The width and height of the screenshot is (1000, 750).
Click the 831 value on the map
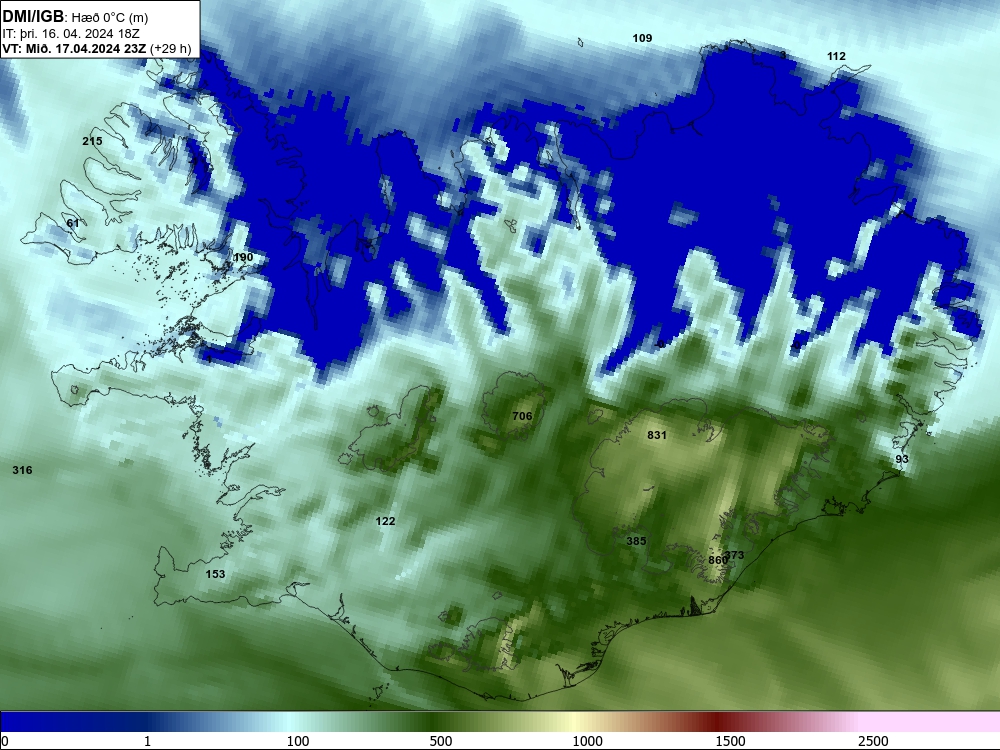coord(657,435)
